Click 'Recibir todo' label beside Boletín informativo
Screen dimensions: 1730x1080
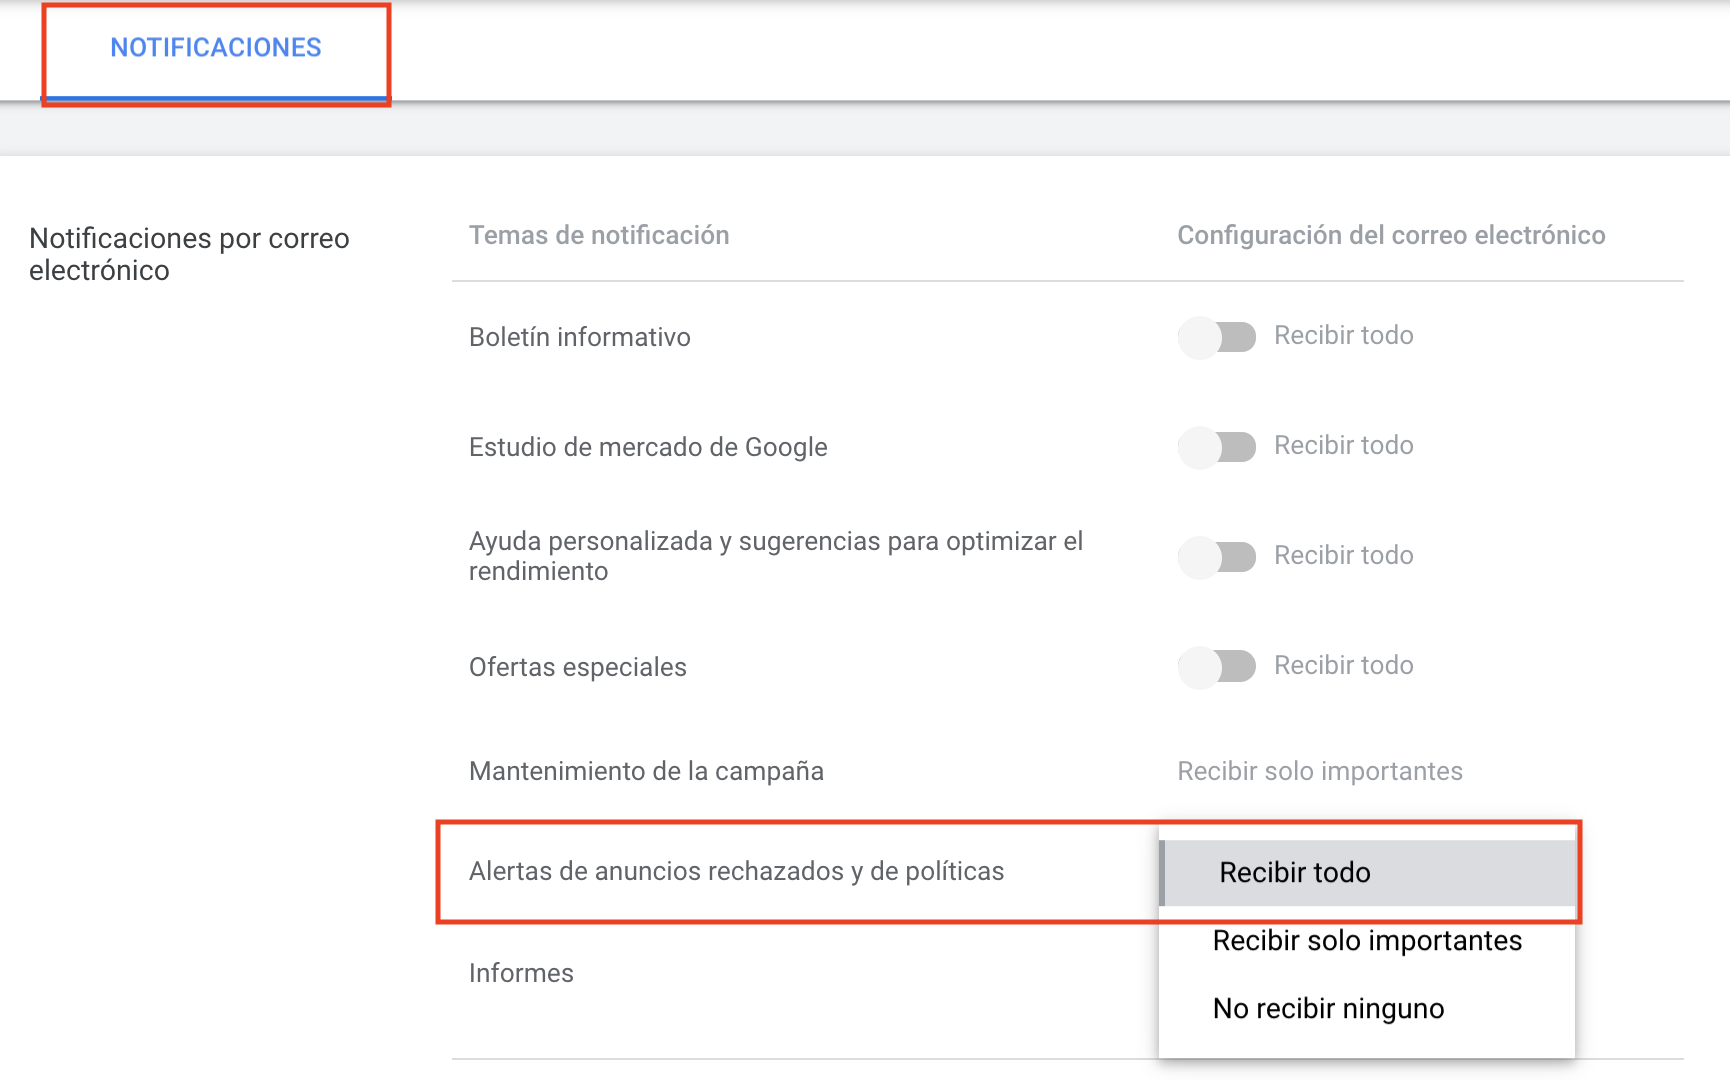tap(1343, 335)
